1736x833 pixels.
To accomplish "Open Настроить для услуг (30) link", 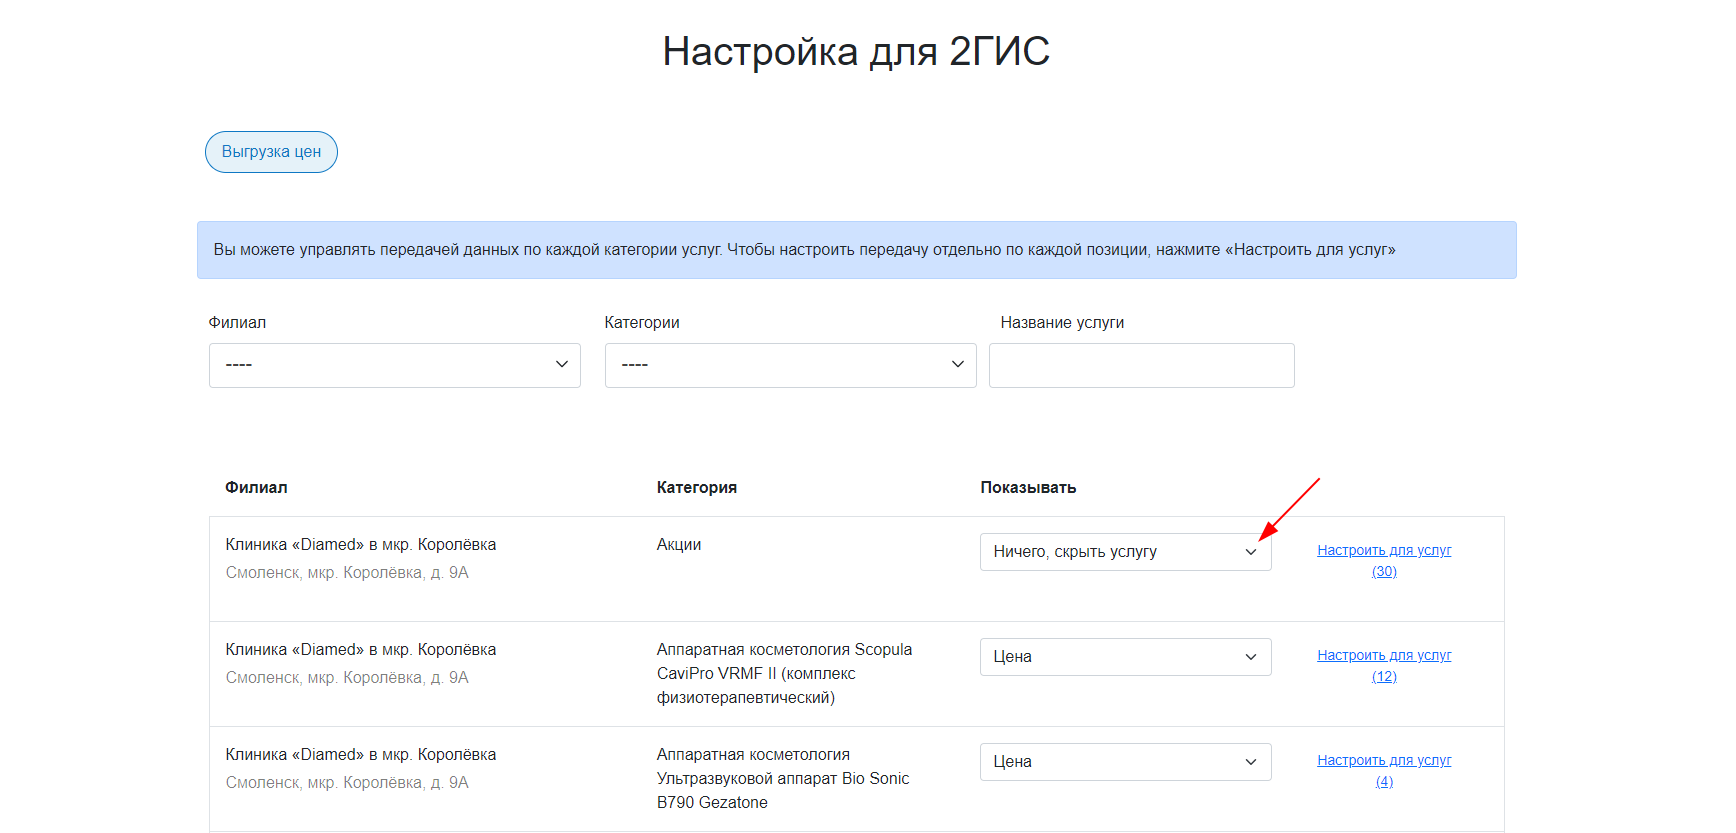I will 1384,561.
